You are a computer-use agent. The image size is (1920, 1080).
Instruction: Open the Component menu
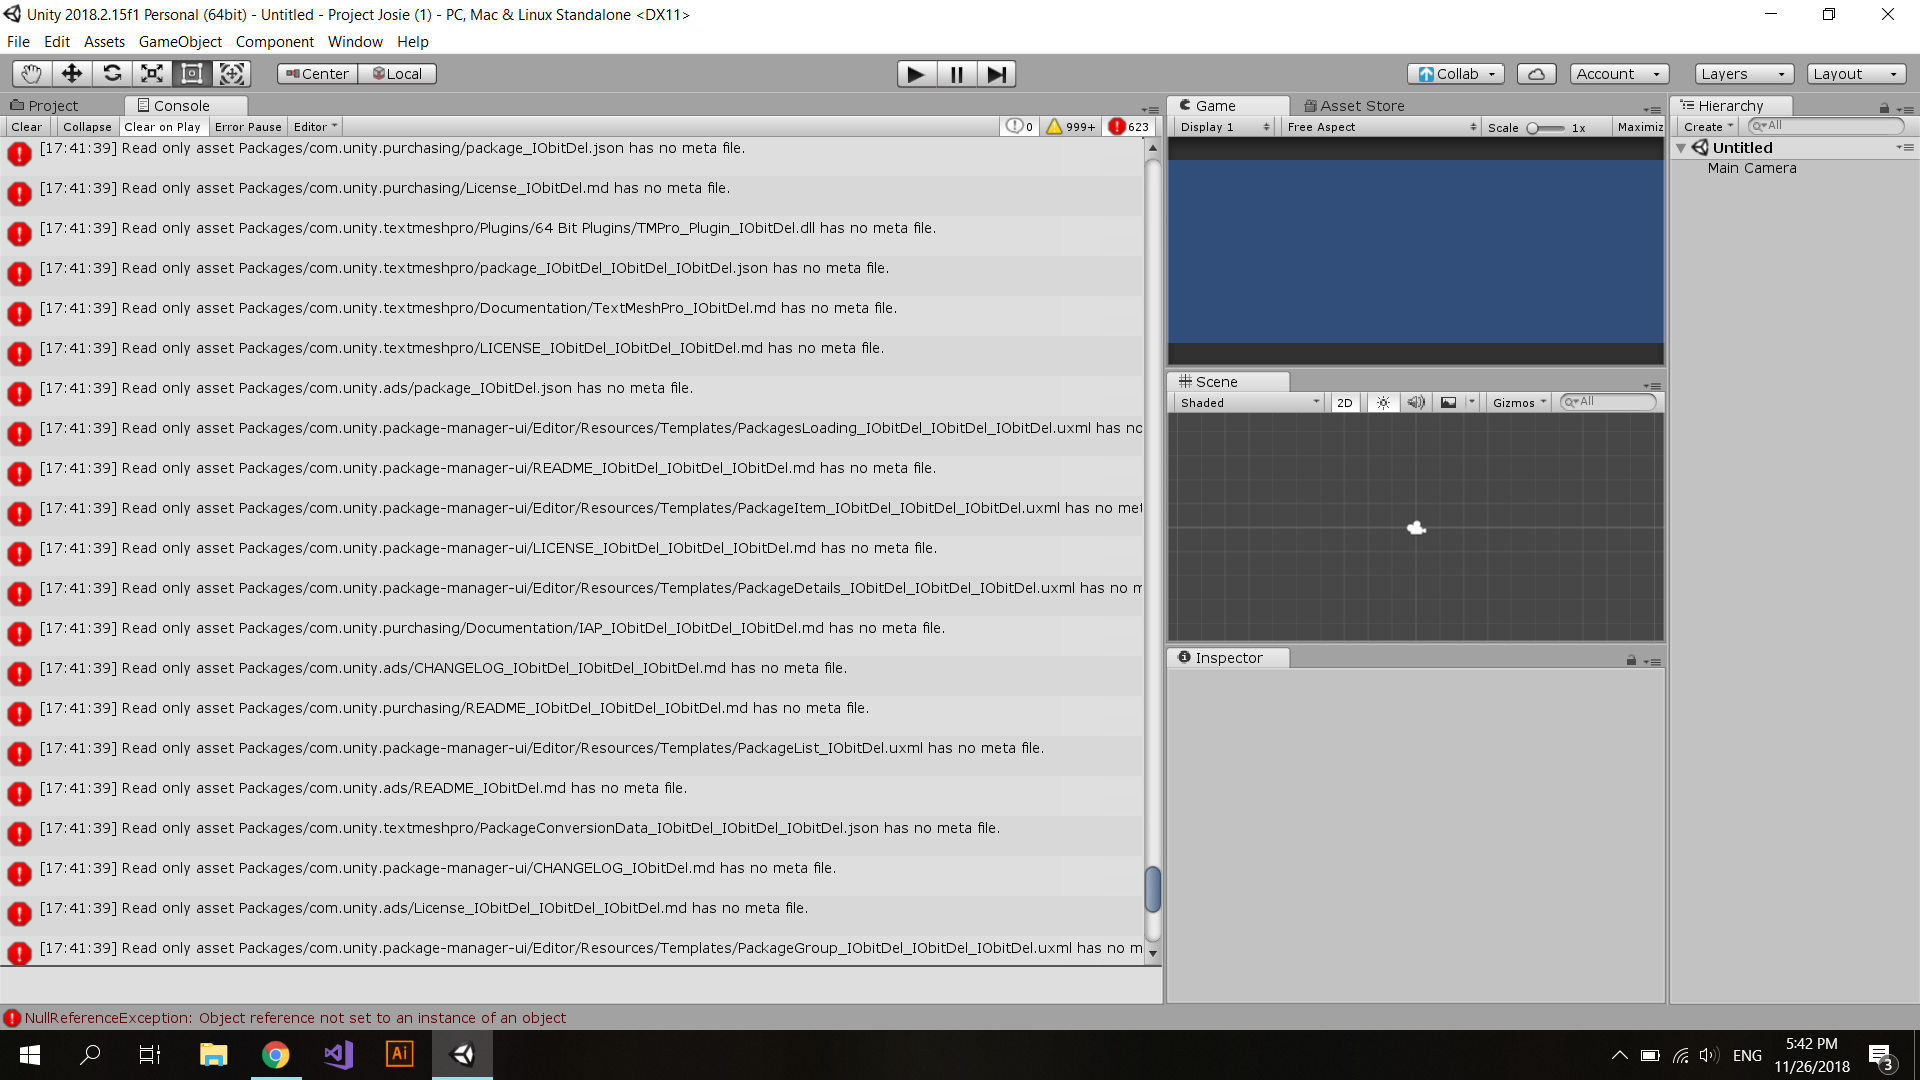[274, 42]
